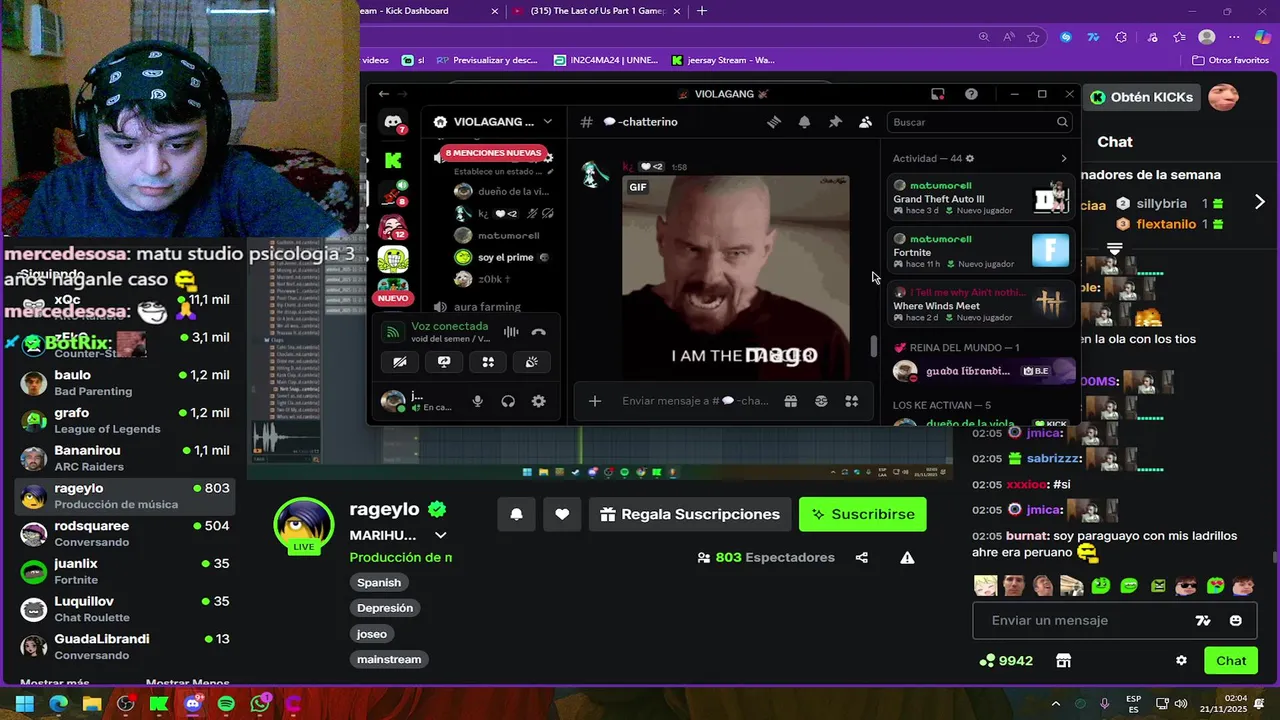1280x720 pixels.
Task: Report stream with warning triangle icon
Action: 907,557
